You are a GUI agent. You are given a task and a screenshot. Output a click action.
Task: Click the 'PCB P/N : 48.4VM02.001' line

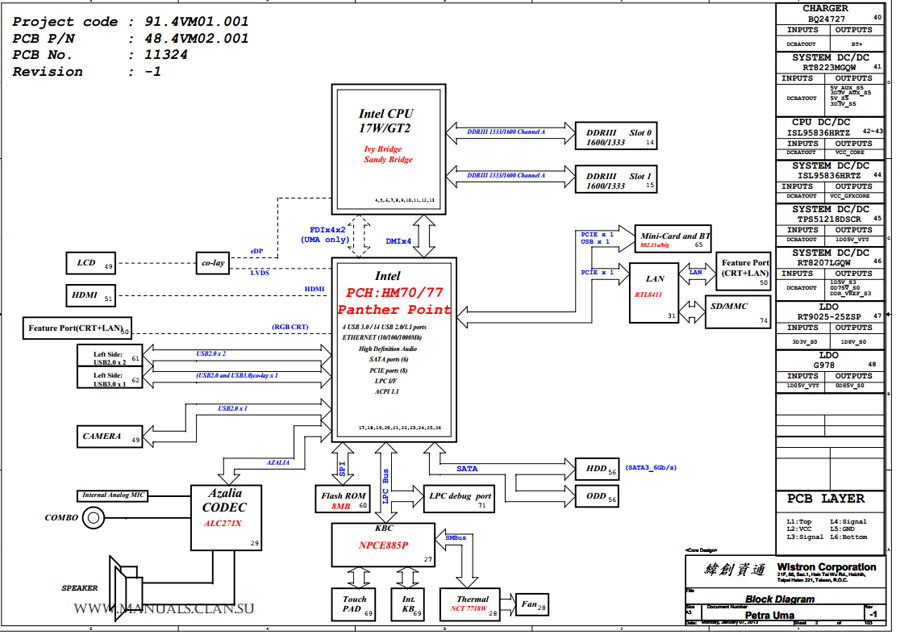(x=131, y=38)
